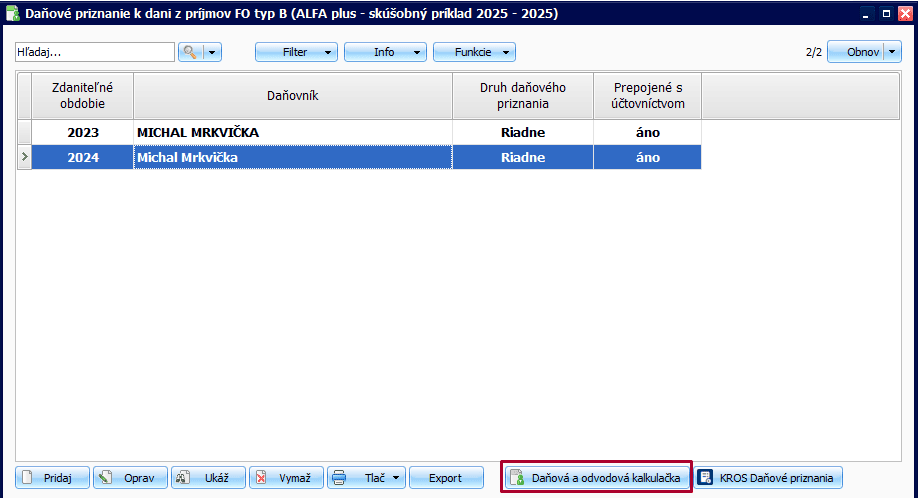Screen dimensions: 918x498
Task: Type in the Hľadaj search field
Action: tap(95, 52)
